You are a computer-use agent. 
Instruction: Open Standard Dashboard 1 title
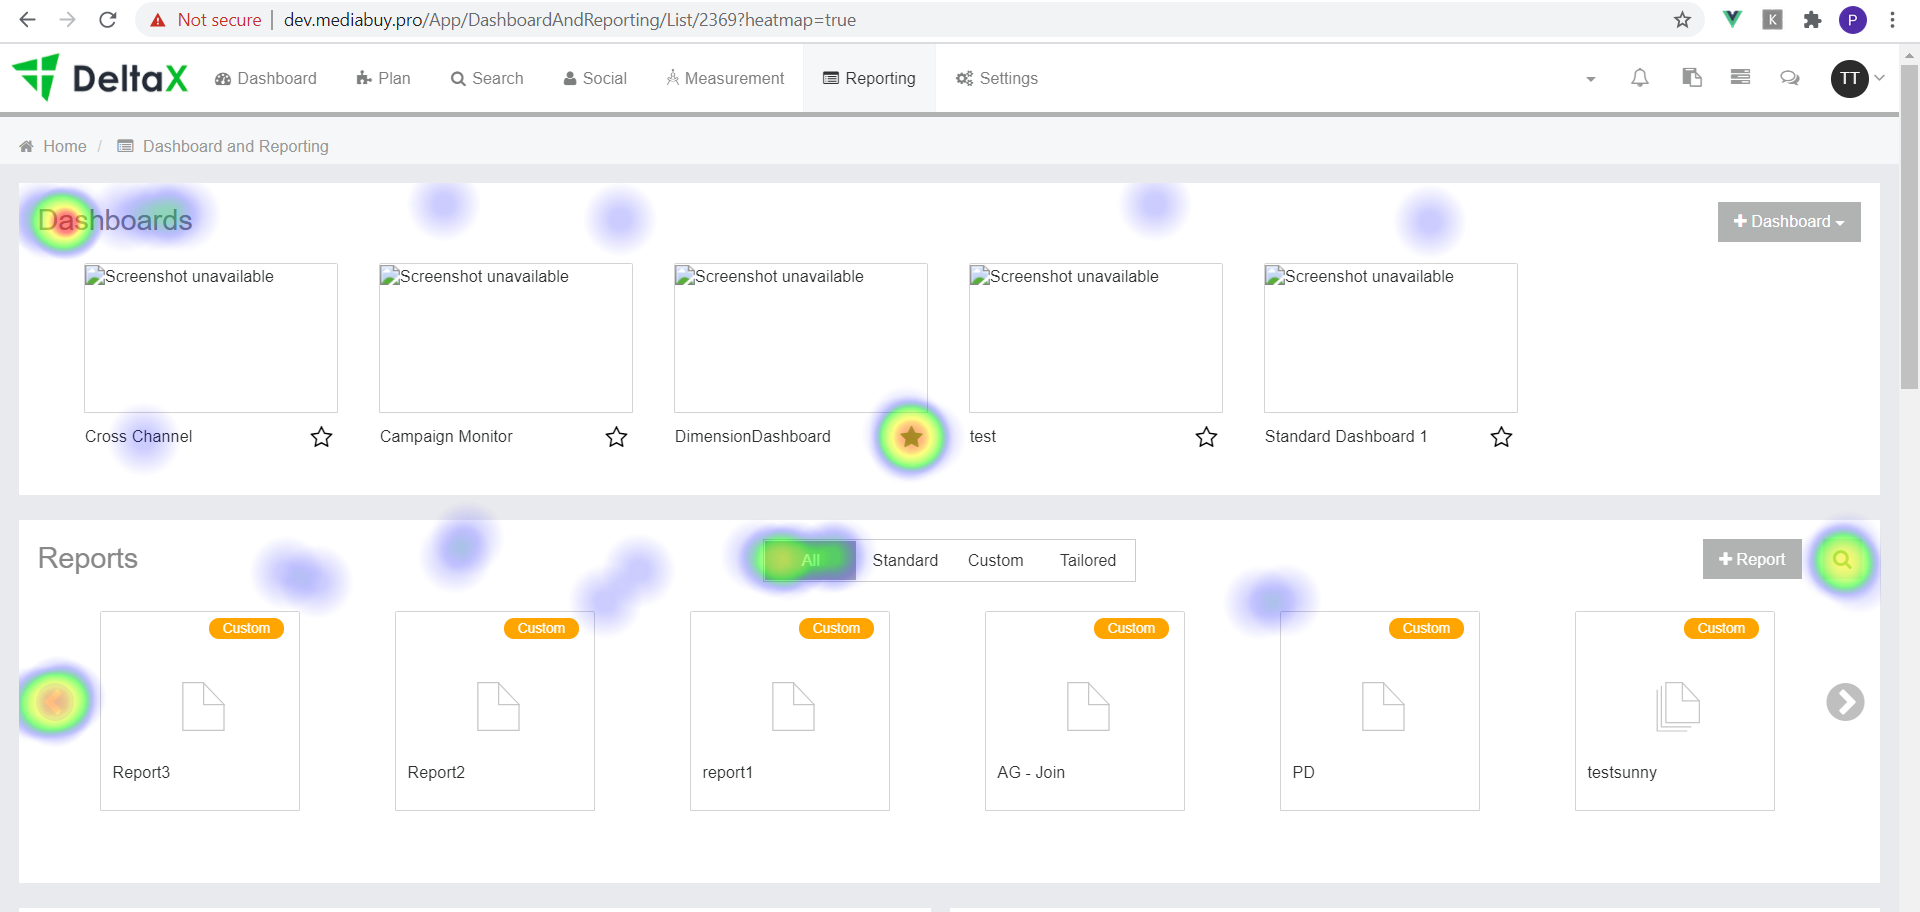coord(1346,436)
